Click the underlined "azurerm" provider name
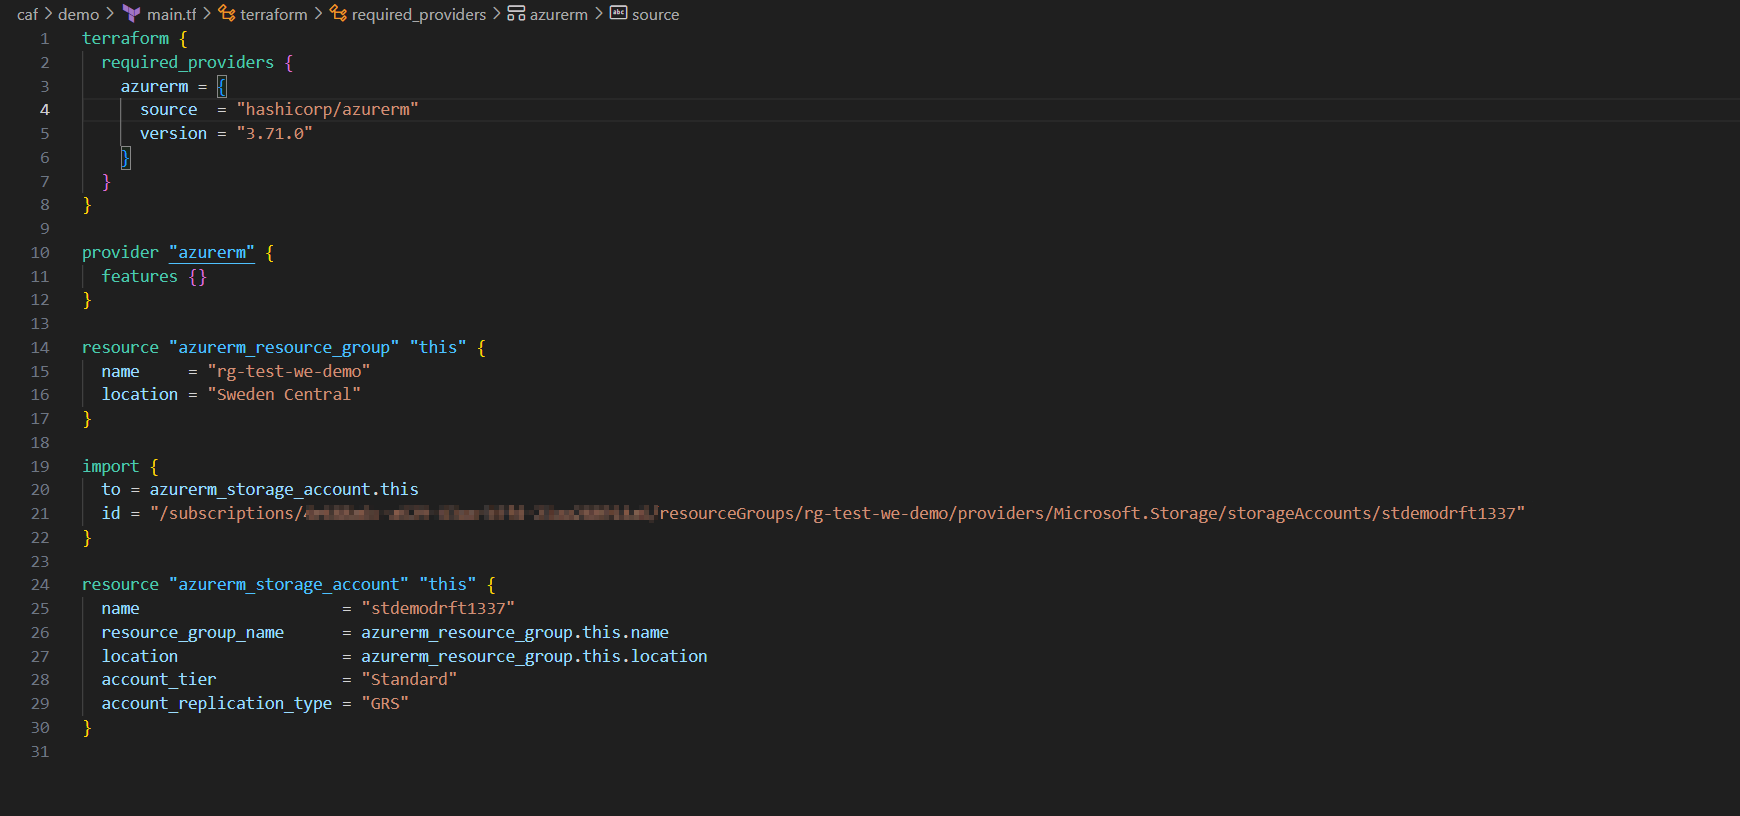1740x816 pixels. click(x=212, y=252)
